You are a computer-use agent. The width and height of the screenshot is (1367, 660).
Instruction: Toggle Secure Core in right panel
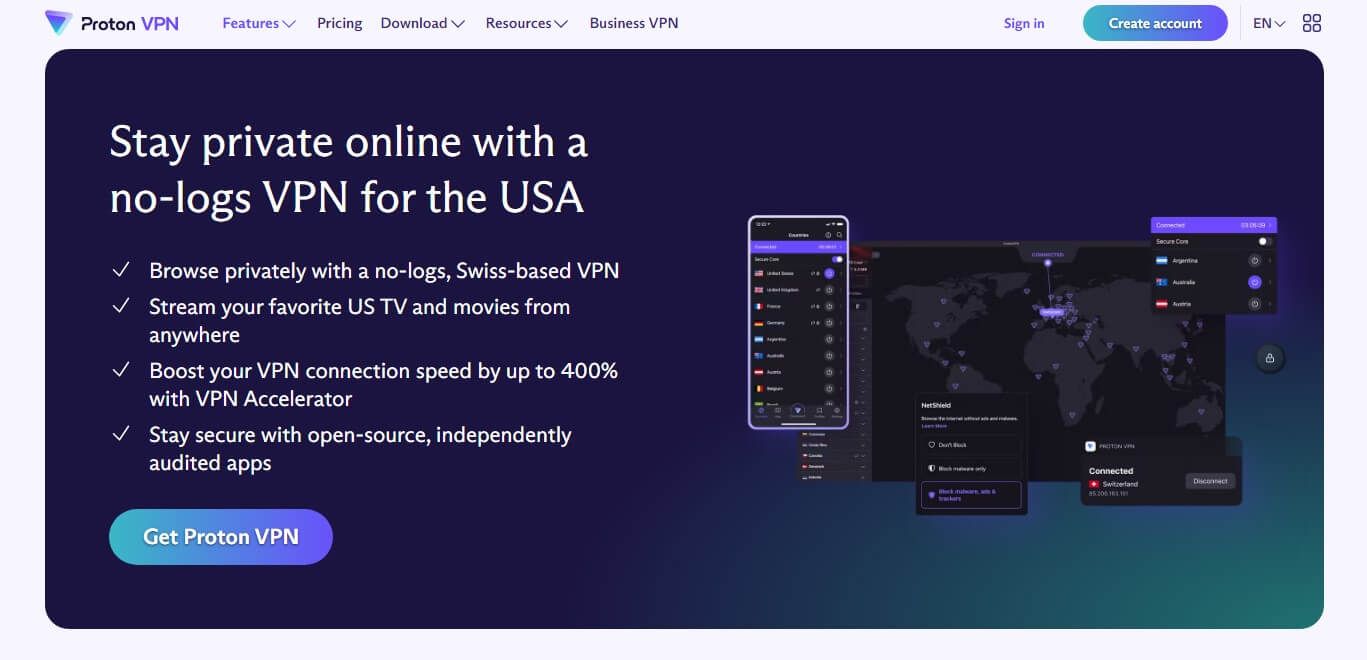click(1264, 241)
